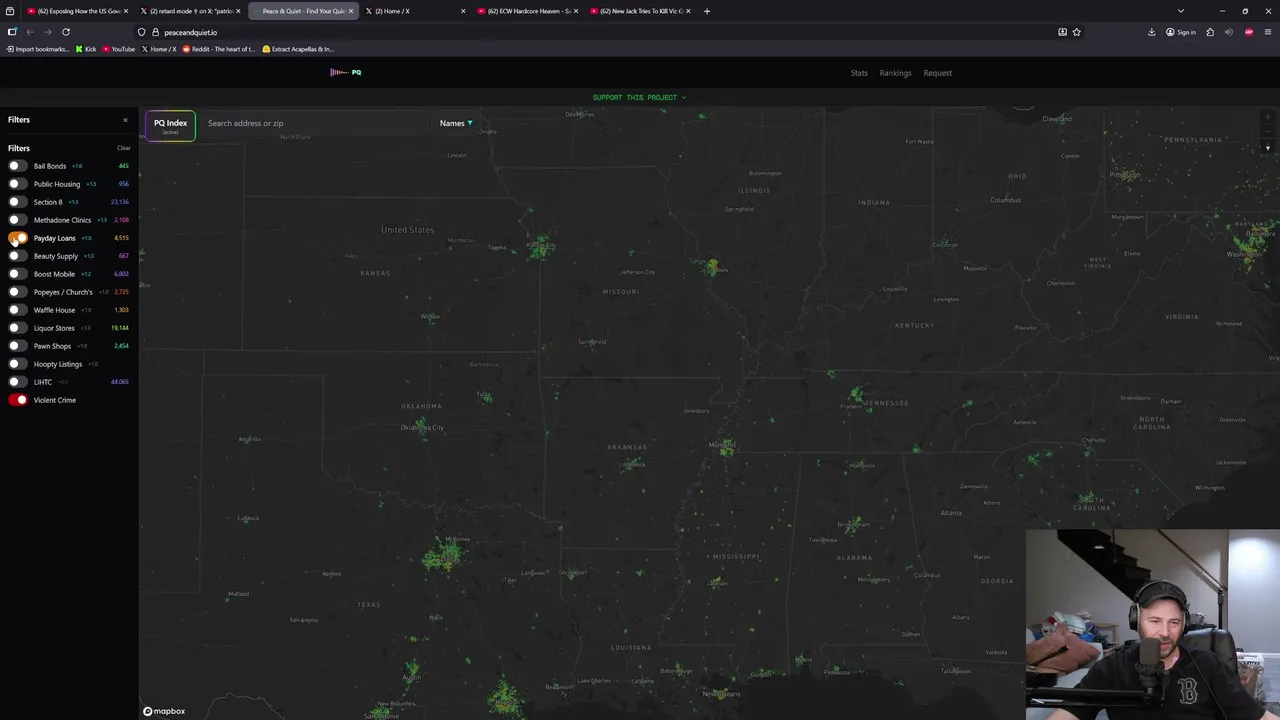Click the browser forward arrow
This screenshot has height=720, width=1280.
click(48, 32)
